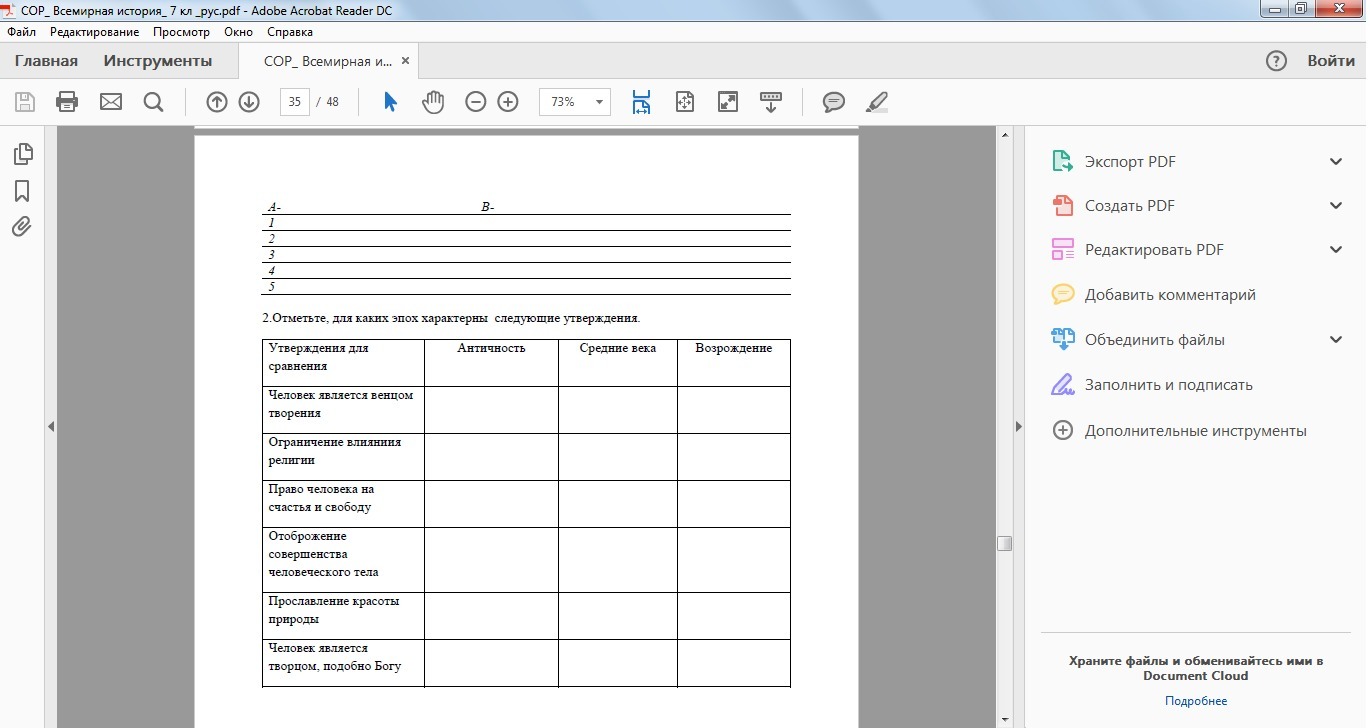Click the Заполнить и подписать icon
1370x728 pixels.
coord(1062,385)
